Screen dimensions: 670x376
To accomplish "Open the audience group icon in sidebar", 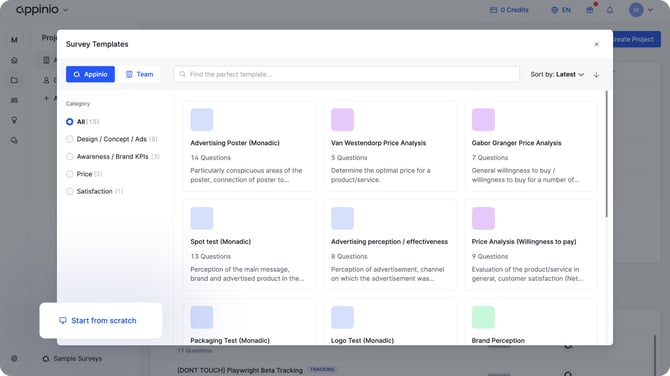I will tap(14, 100).
